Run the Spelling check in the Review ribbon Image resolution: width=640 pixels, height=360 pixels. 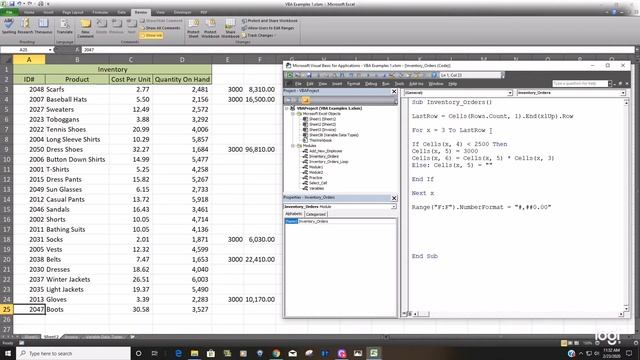9,26
